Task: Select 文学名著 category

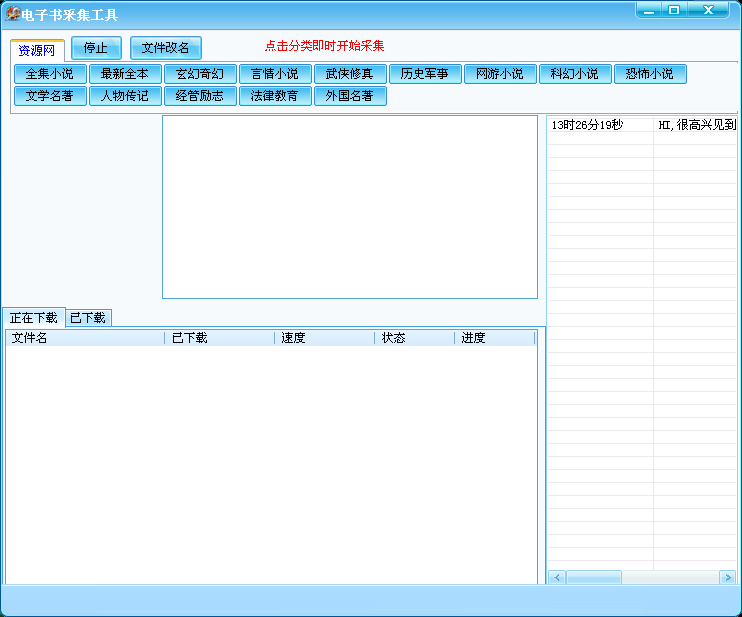Action: tap(50, 96)
